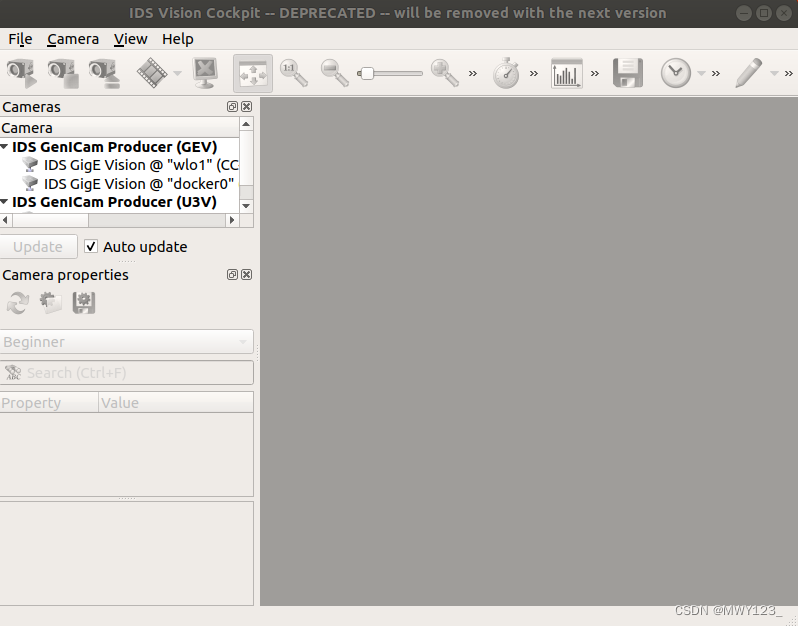The image size is (798, 626).
Task: Click camera list scroll up arrow
Action: coord(246,124)
